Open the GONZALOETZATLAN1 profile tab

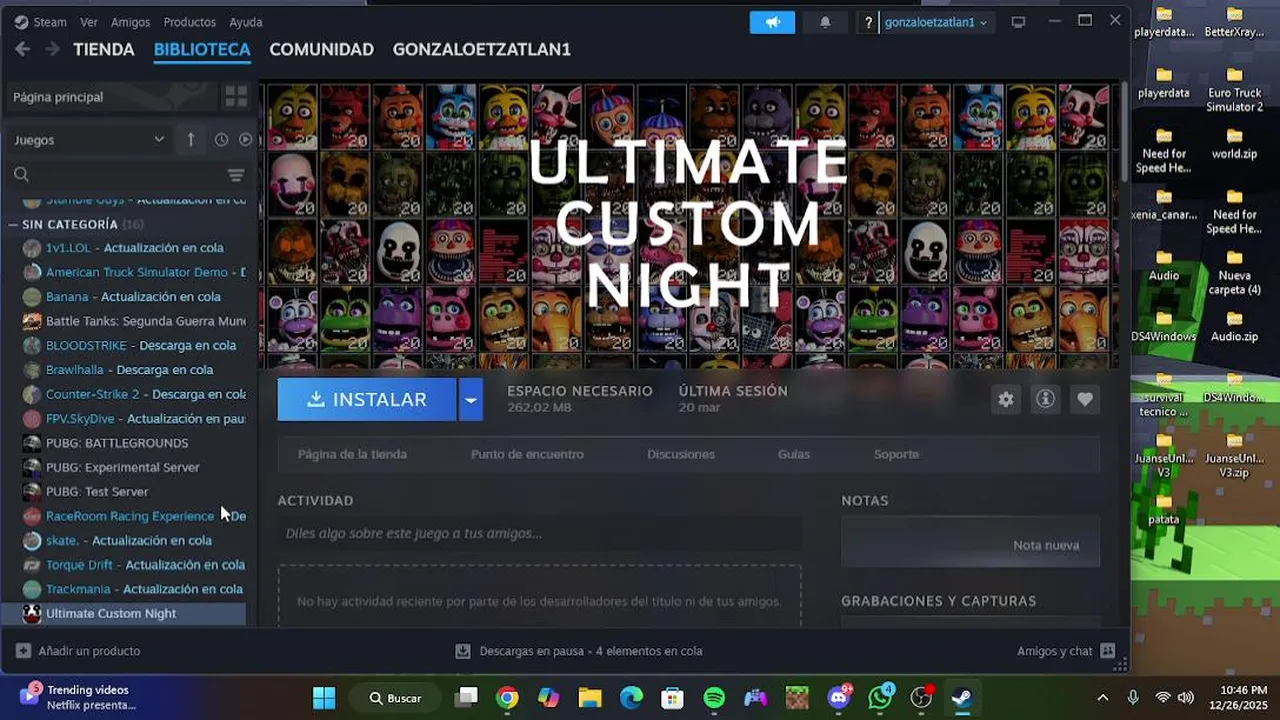coord(481,49)
